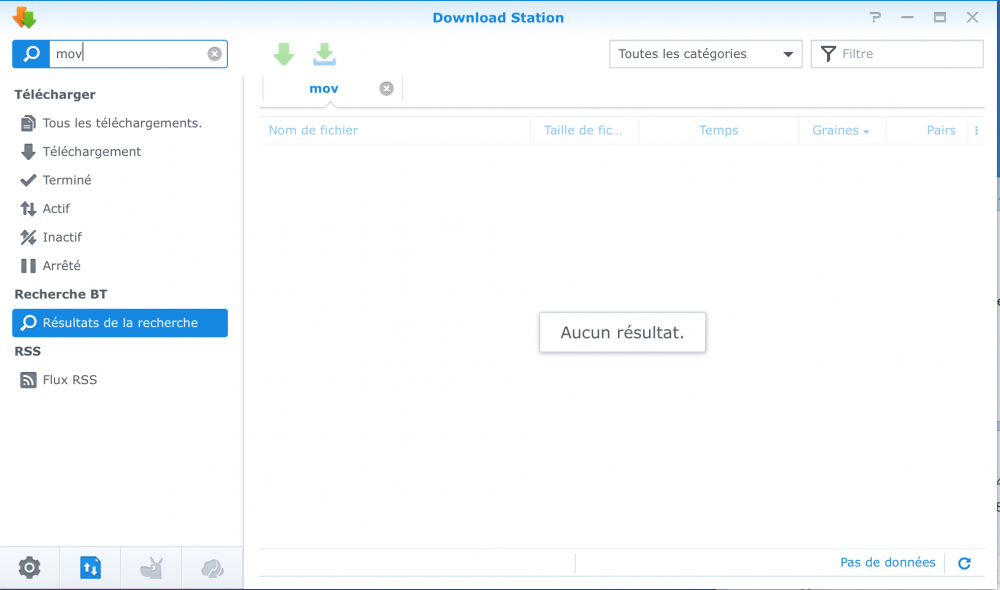
Task: Click the Télécharger section header
Action: pos(55,94)
